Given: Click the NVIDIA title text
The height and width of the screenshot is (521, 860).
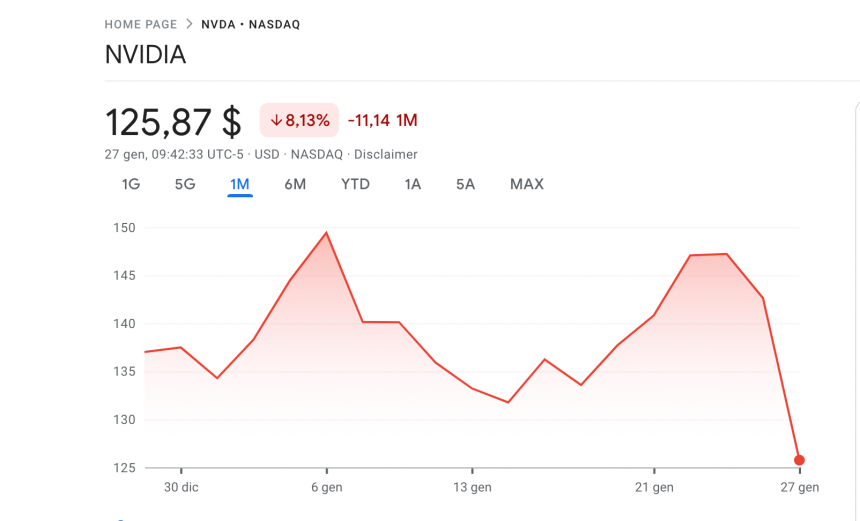Looking at the screenshot, I should click(x=145, y=55).
